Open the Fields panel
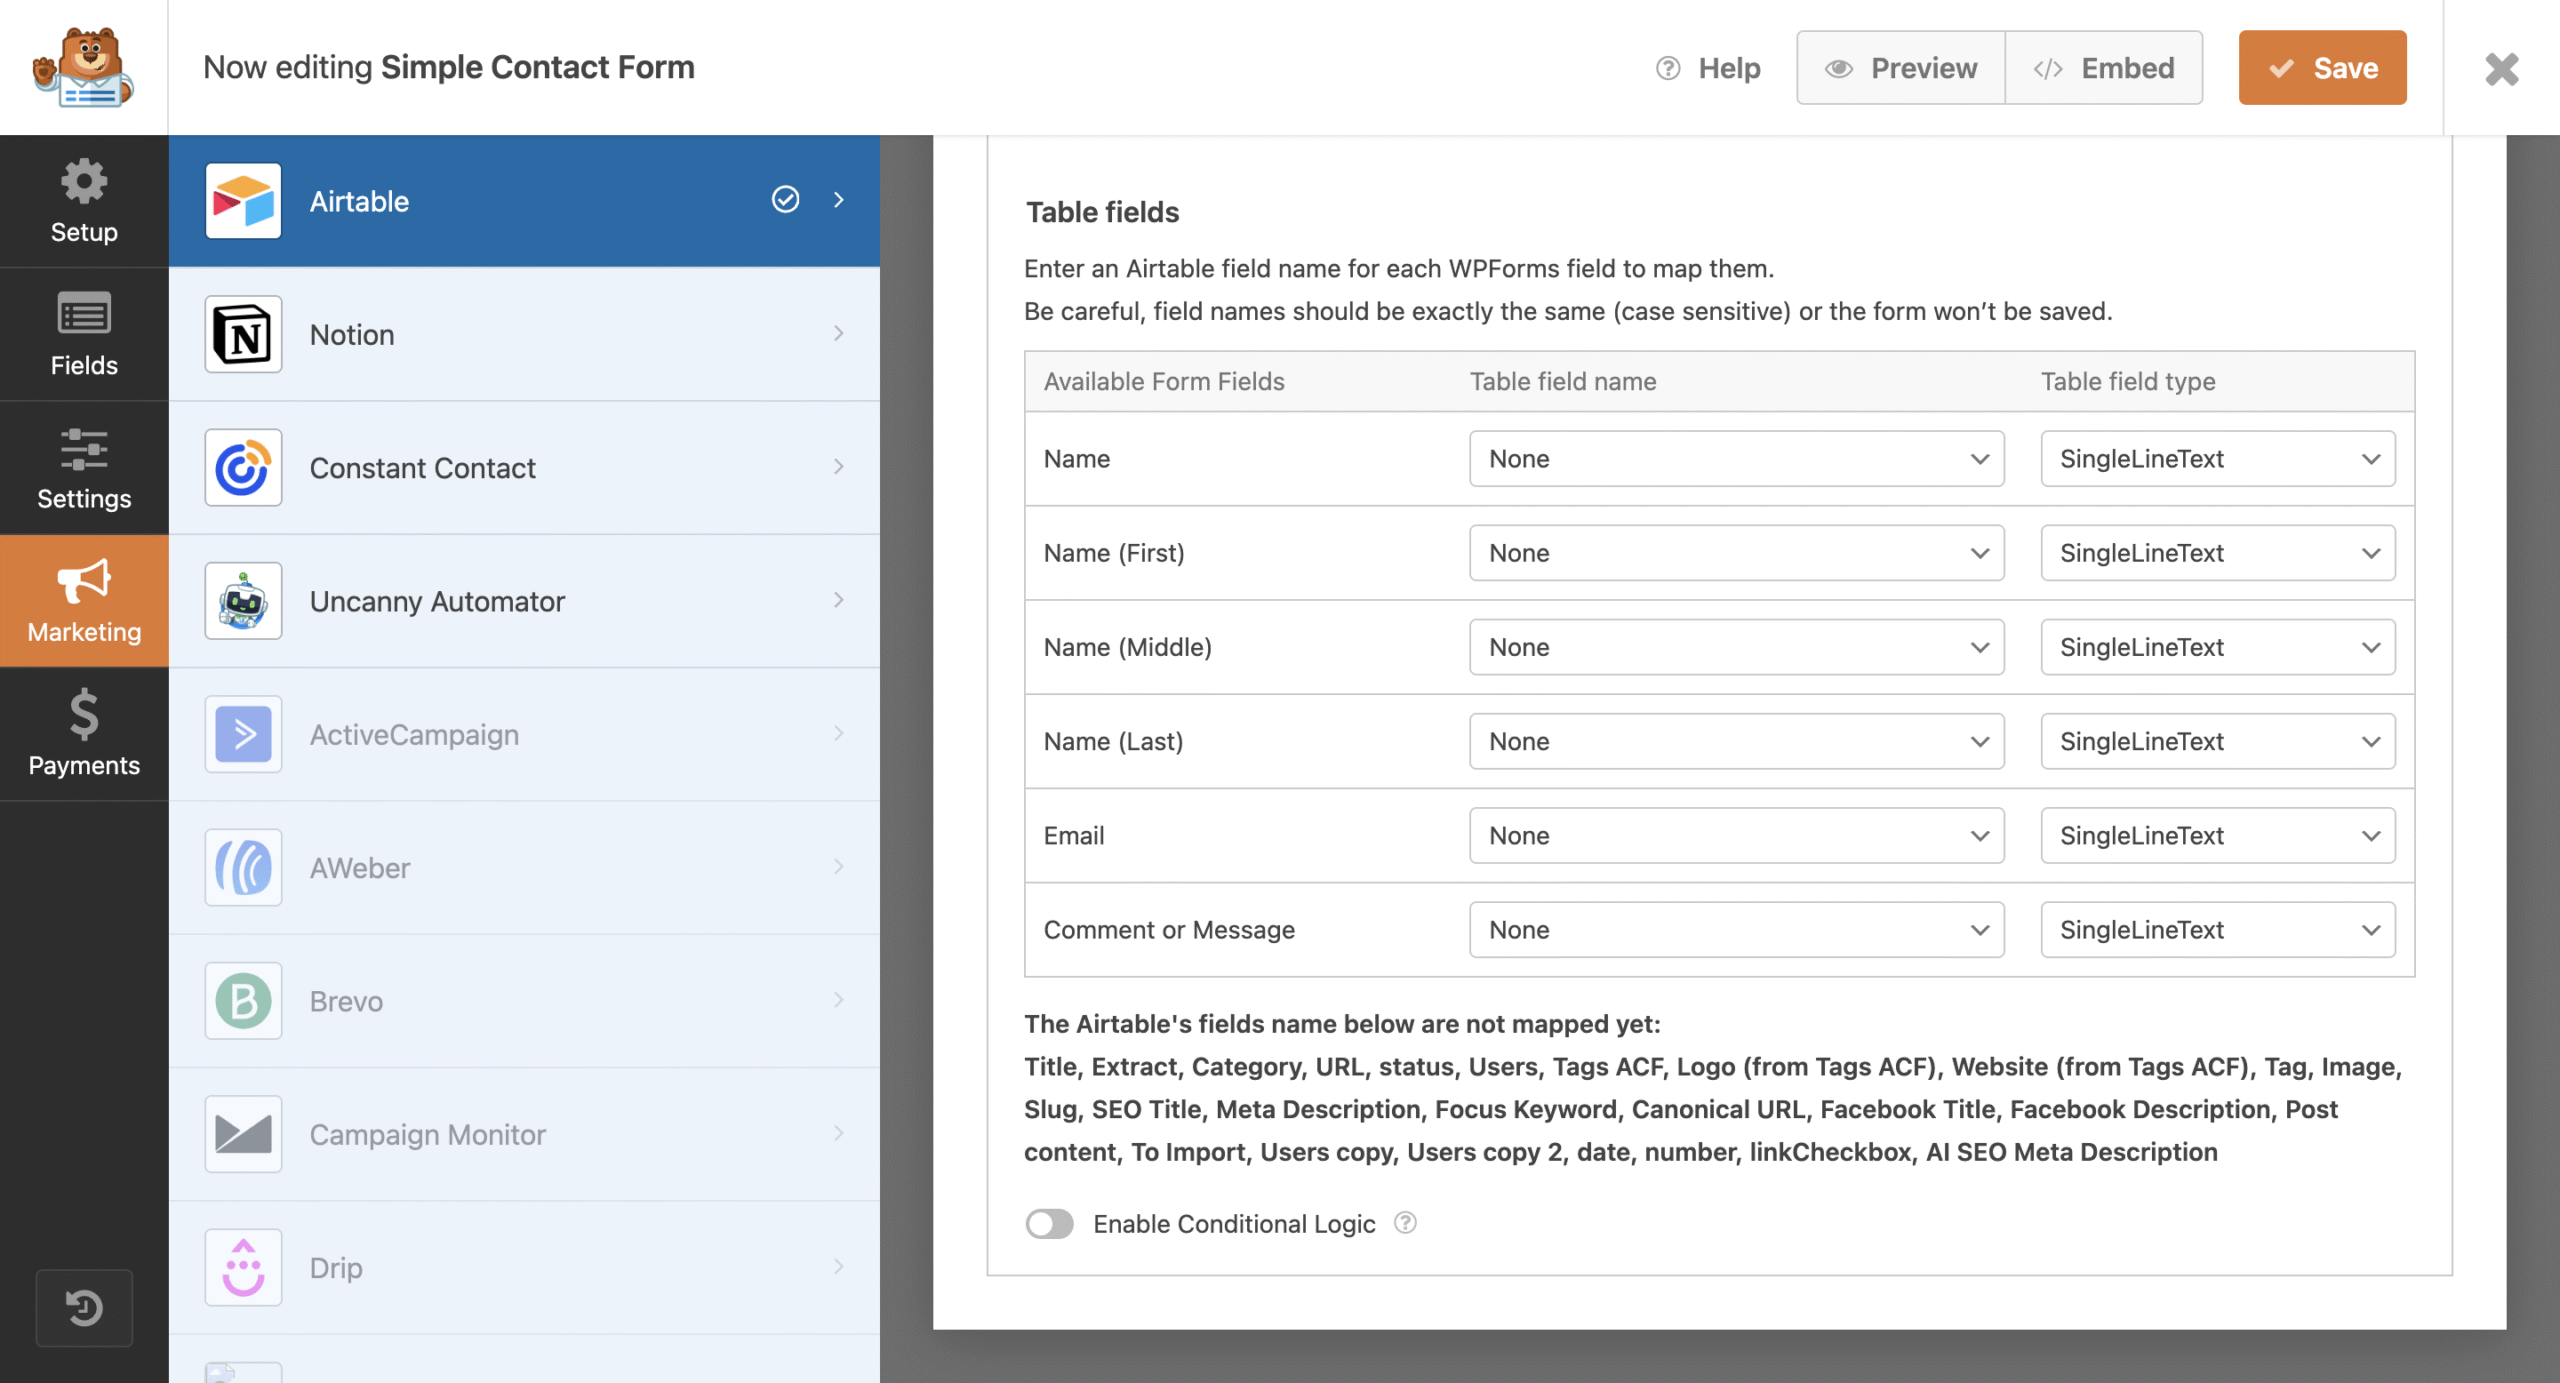The height and width of the screenshot is (1383, 2560). pyautogui.click(x=84, y=334)
